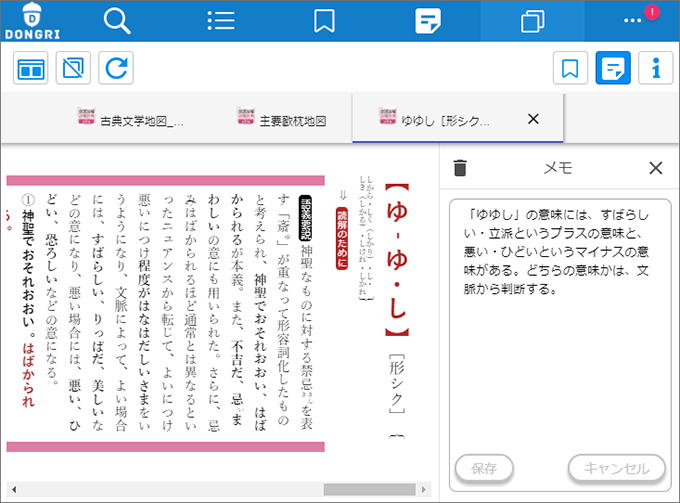Save the memo with 保存 button
The height and width of the screenshot is (503, 680).
pos(484,468)
